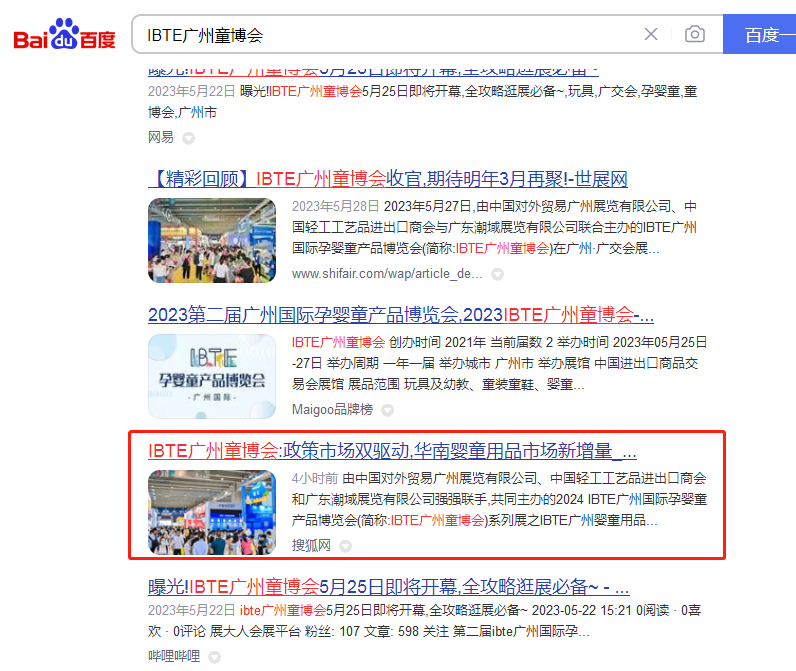This screenshot has width=796, height=671.
Task: Expand the dropdown arrow next to 网易
Action: click(188, 138)
